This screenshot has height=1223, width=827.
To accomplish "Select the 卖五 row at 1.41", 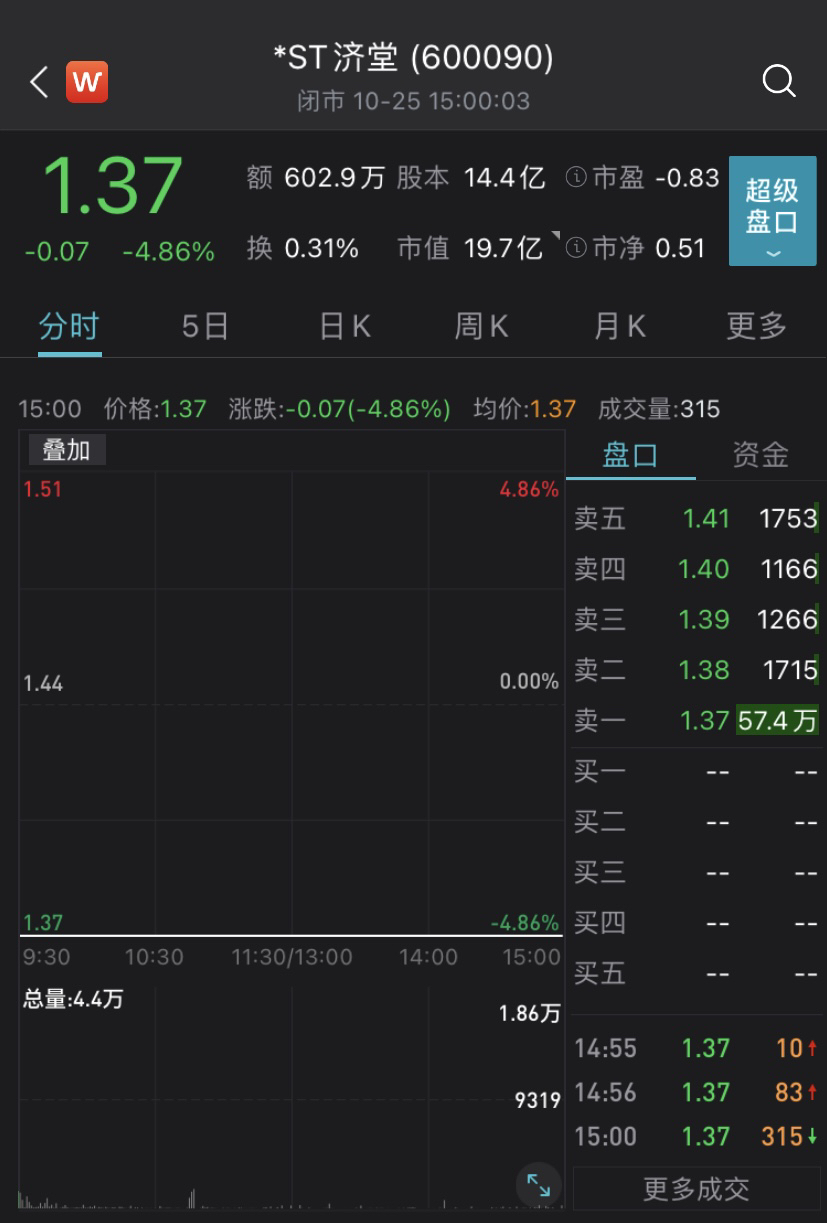I will click(696, 518).
